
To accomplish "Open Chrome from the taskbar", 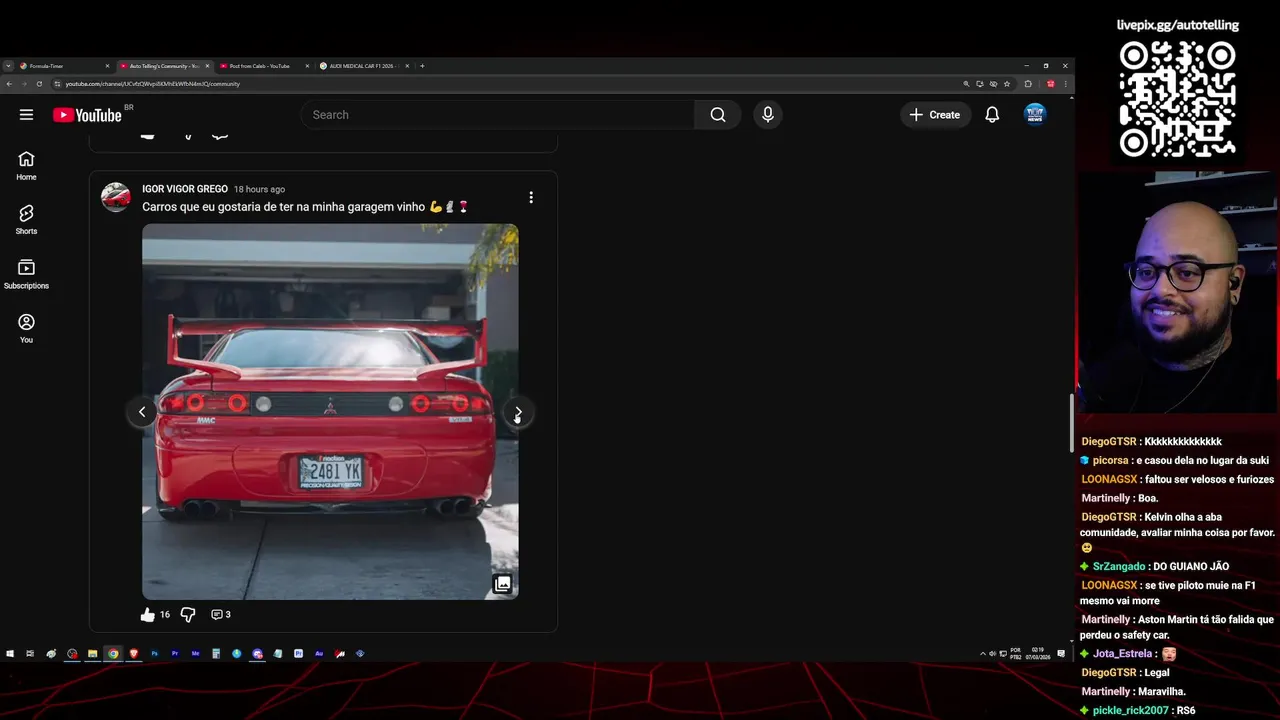I will tap(113, 654).
